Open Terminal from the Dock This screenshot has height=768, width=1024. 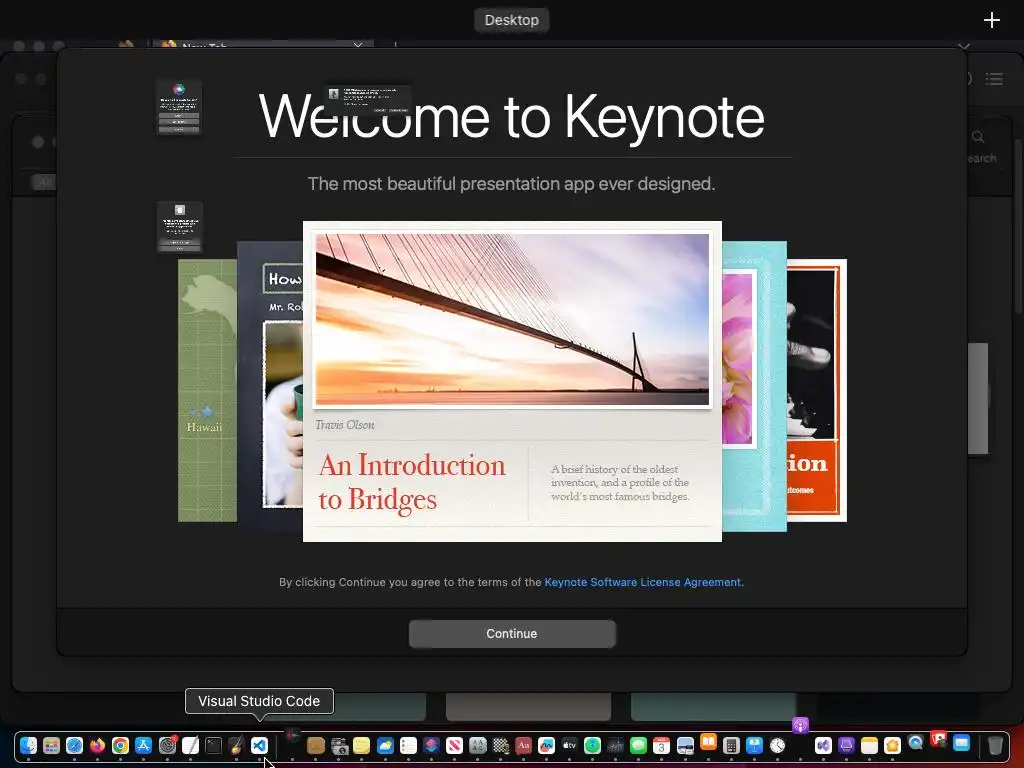(x=214, y=745)
